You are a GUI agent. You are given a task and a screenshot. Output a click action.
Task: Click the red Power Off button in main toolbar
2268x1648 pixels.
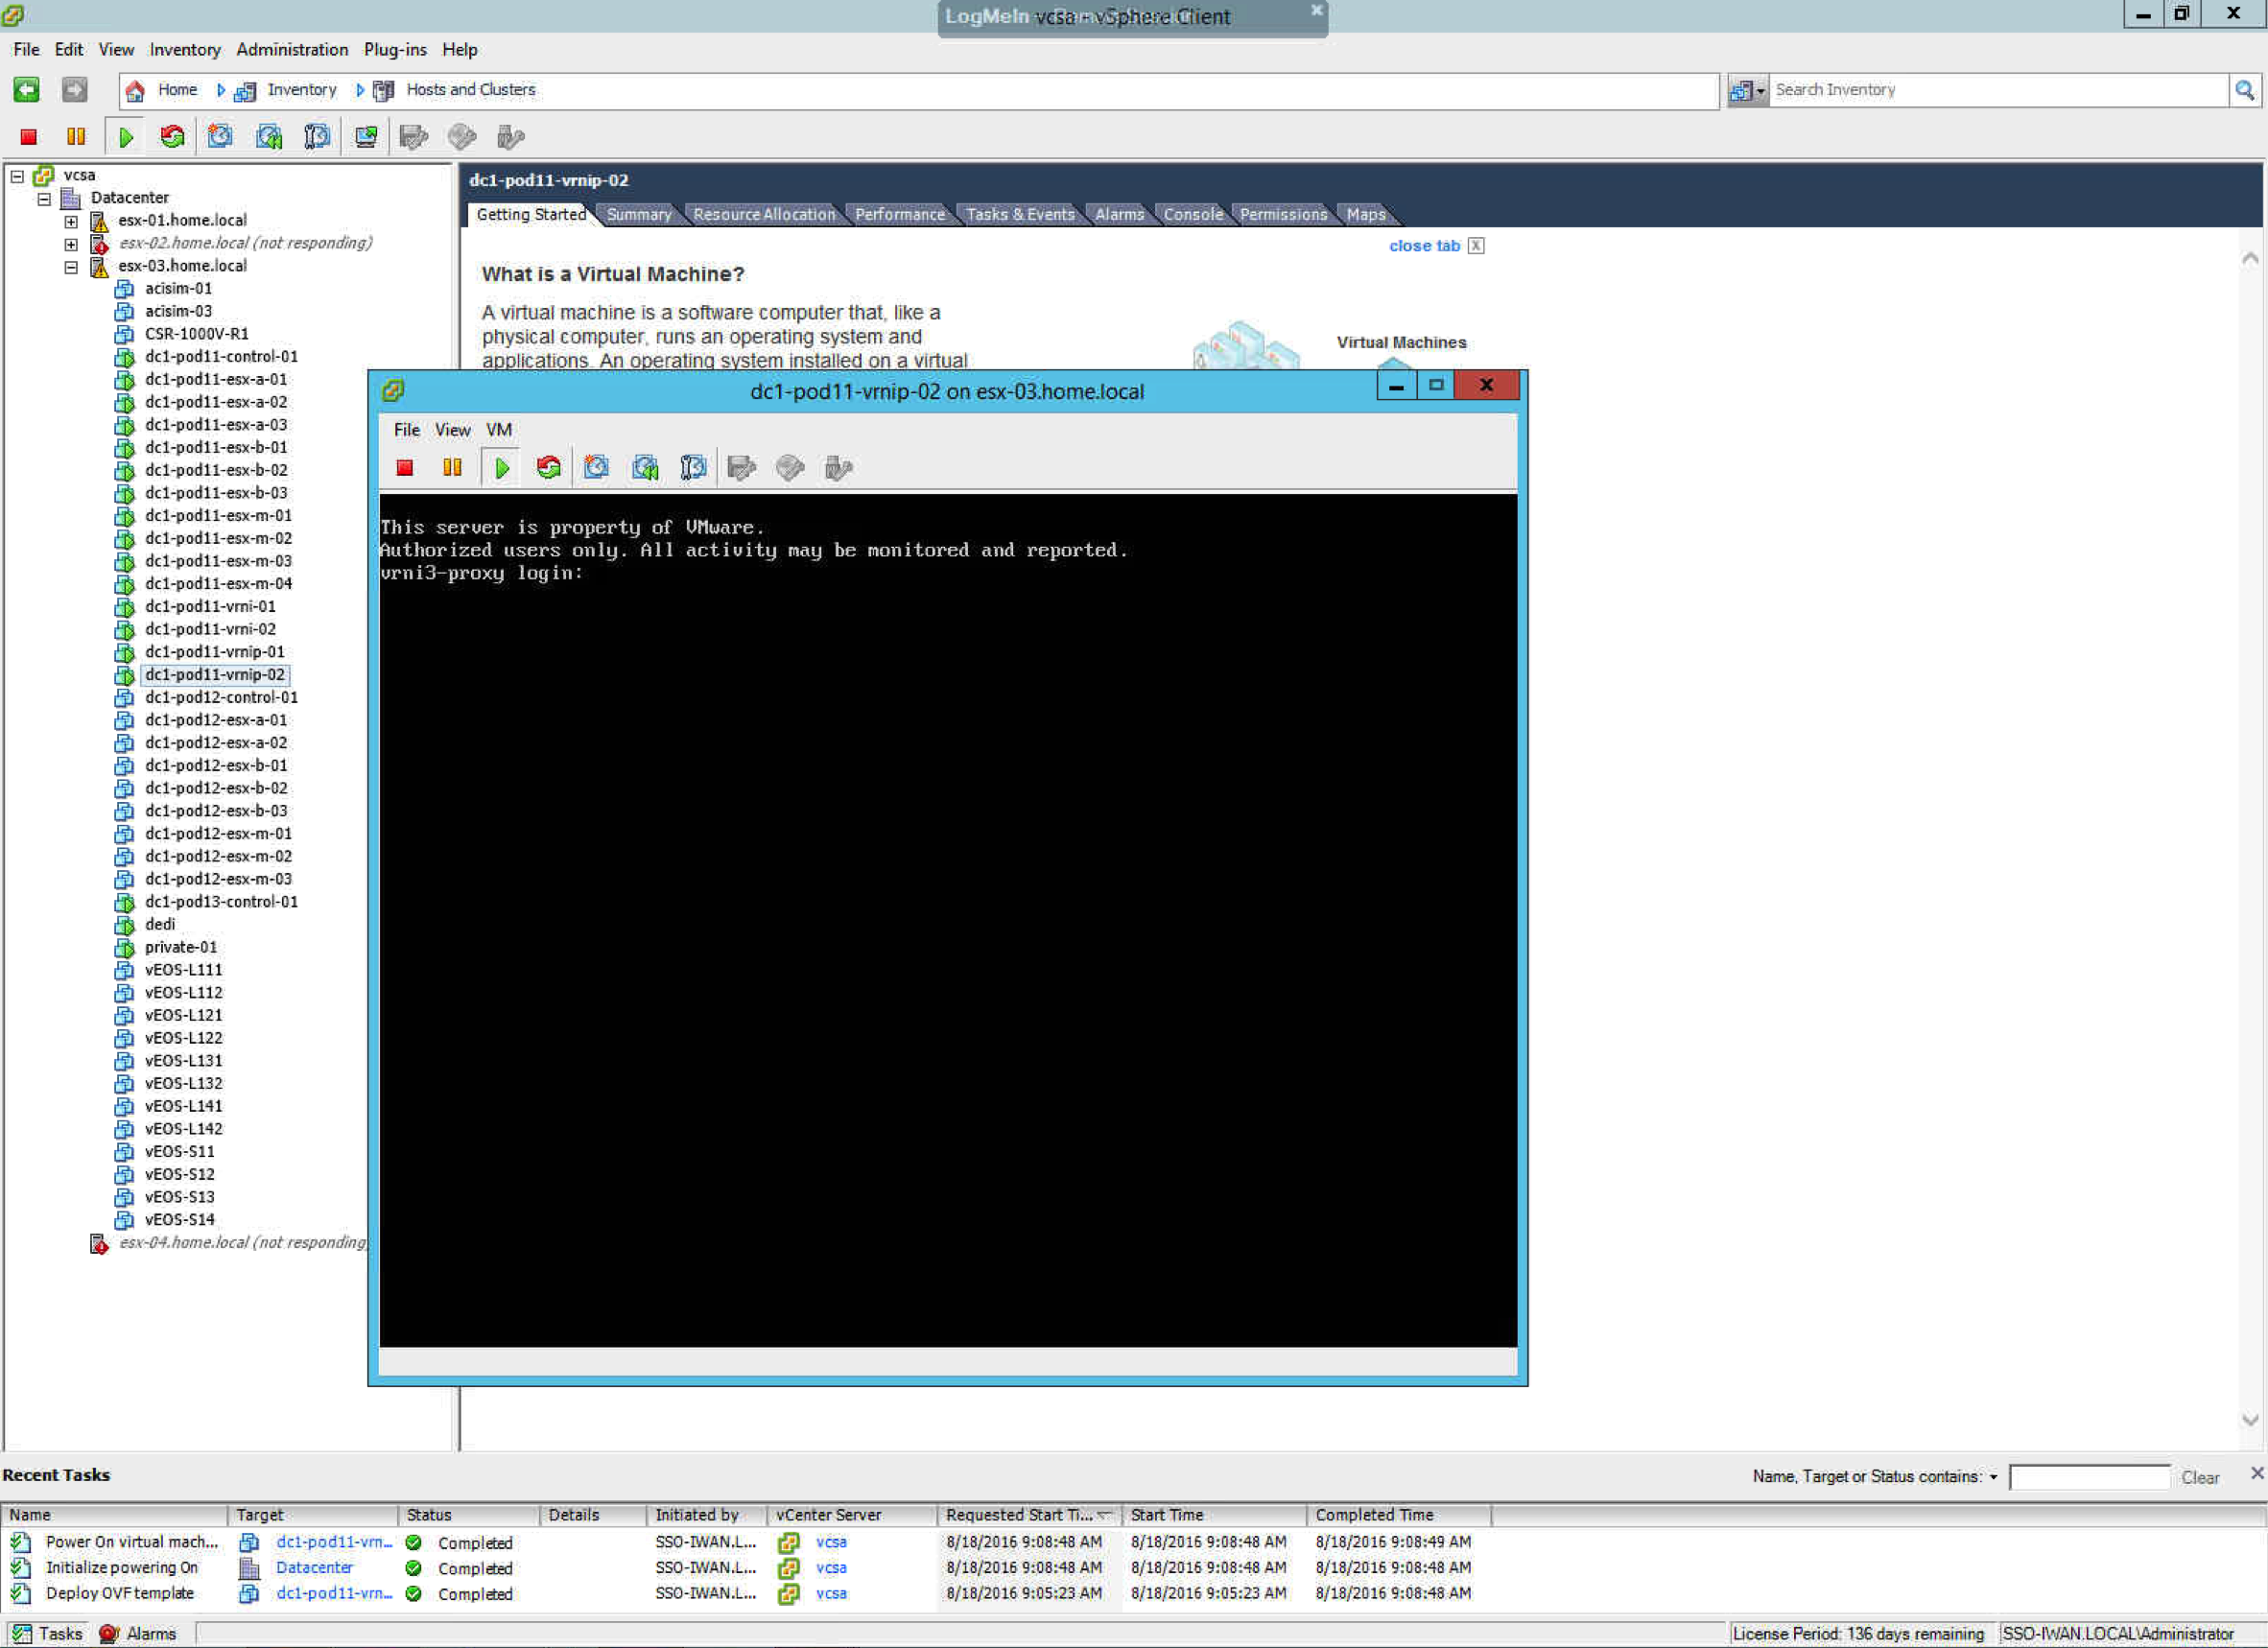pos(28,137)
